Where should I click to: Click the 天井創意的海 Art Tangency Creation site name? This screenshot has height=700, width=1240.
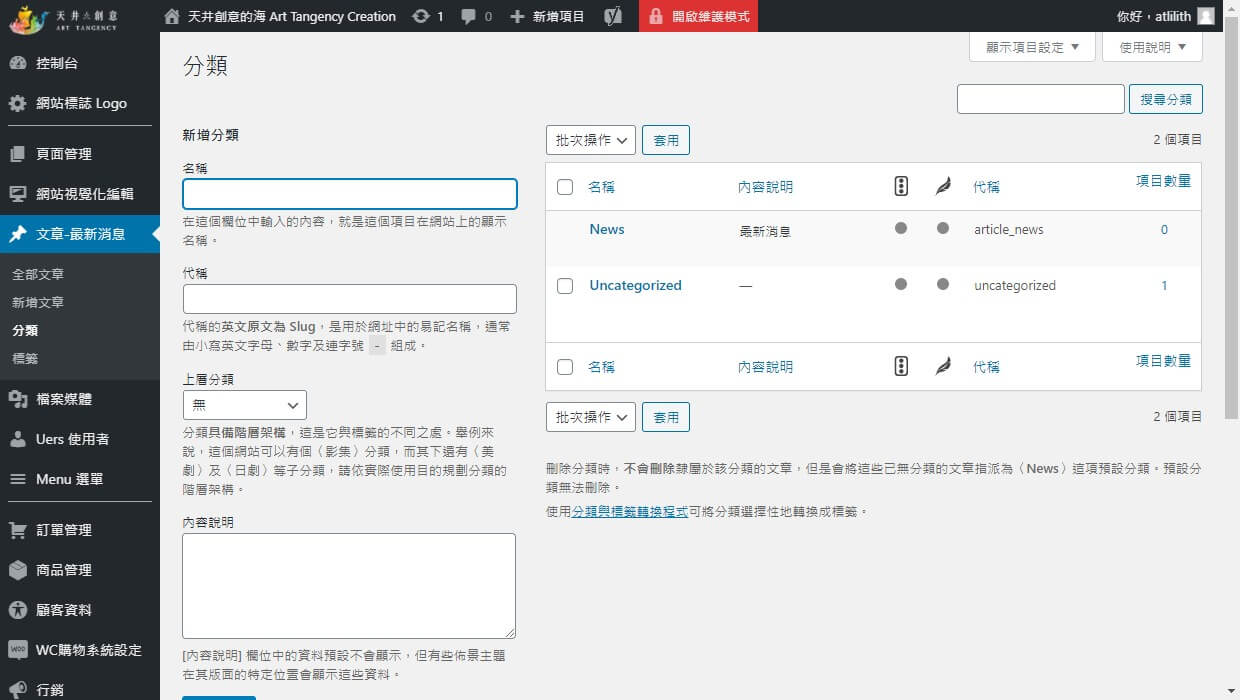(x=291, y=17)
